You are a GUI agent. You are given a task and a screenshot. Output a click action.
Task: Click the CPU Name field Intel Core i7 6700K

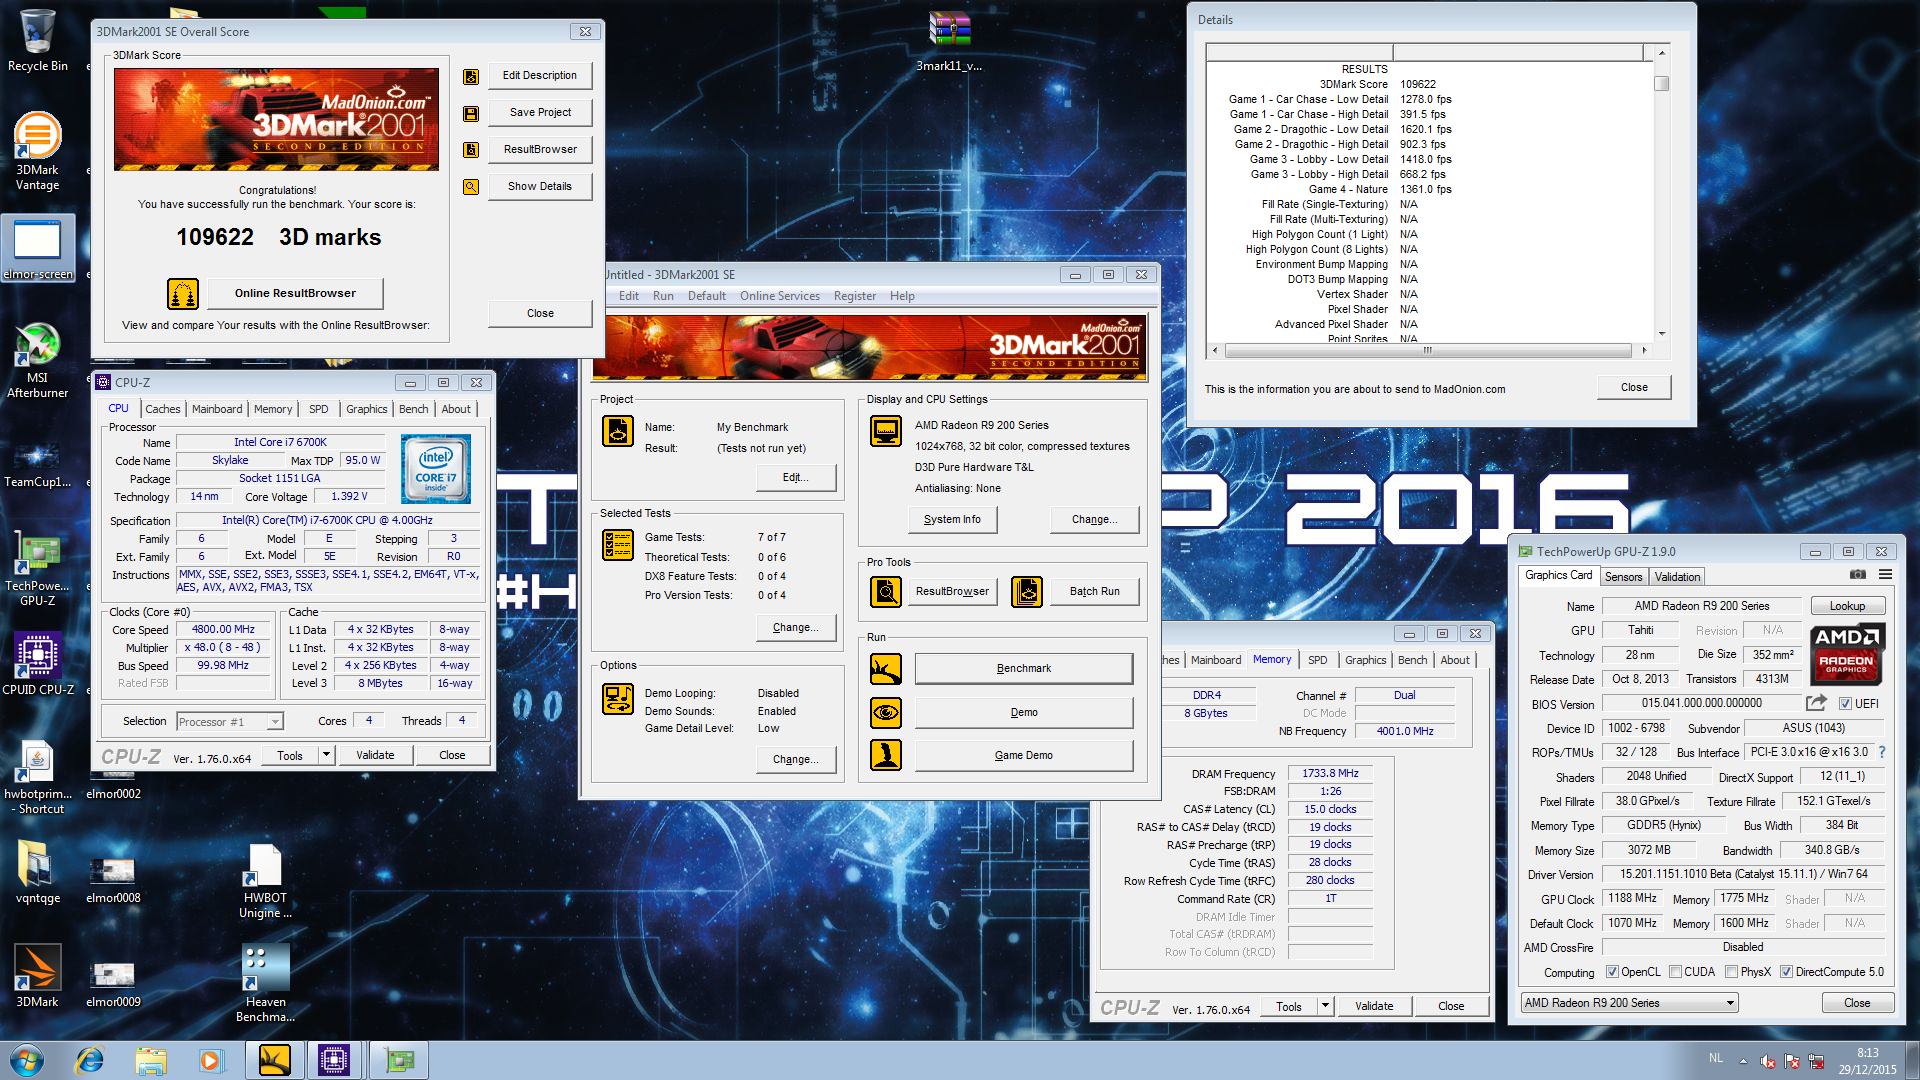[280, 442]
